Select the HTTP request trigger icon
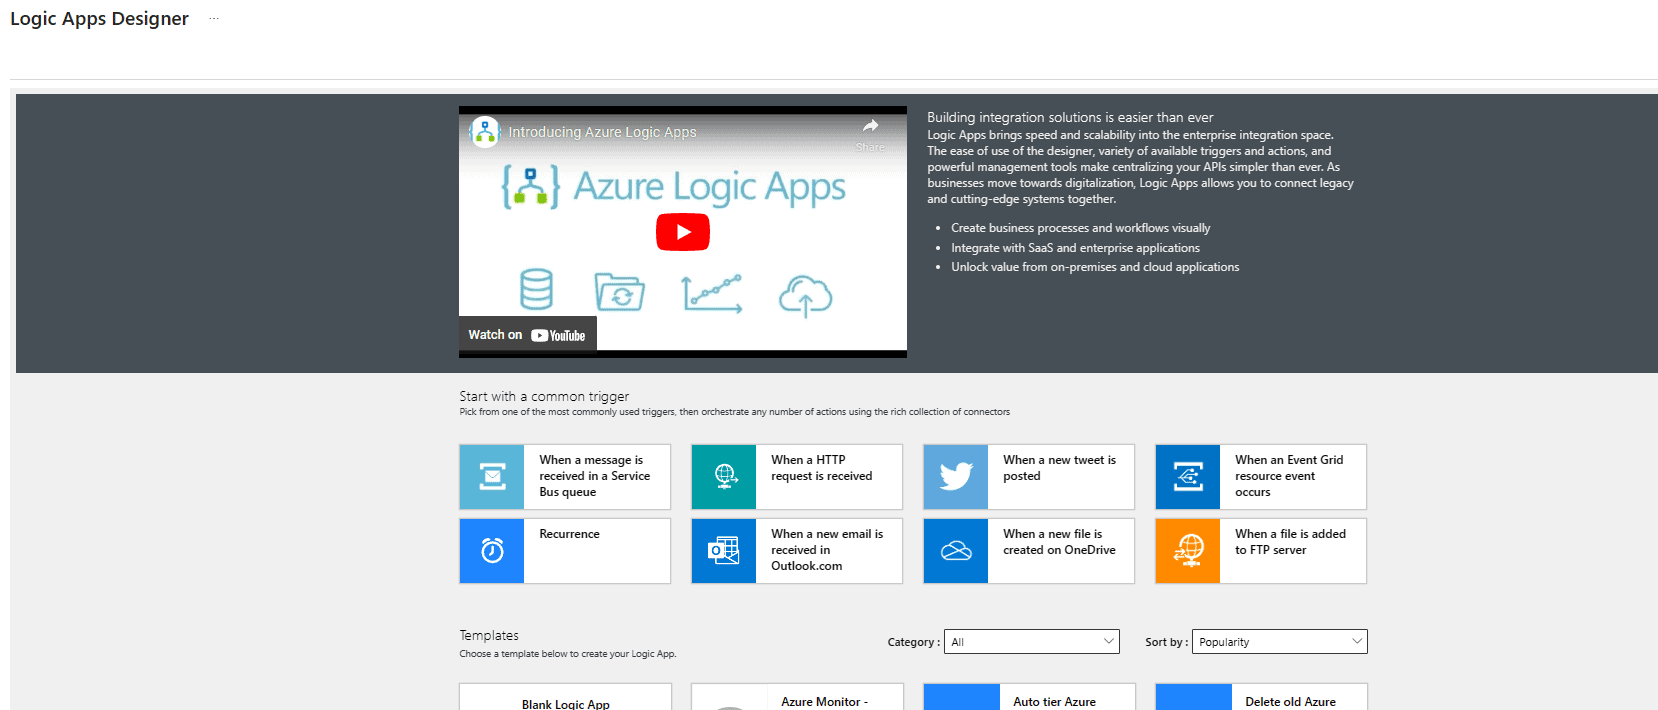The height and width of the screenshot is (710, 1658). [x=724, y=477]
